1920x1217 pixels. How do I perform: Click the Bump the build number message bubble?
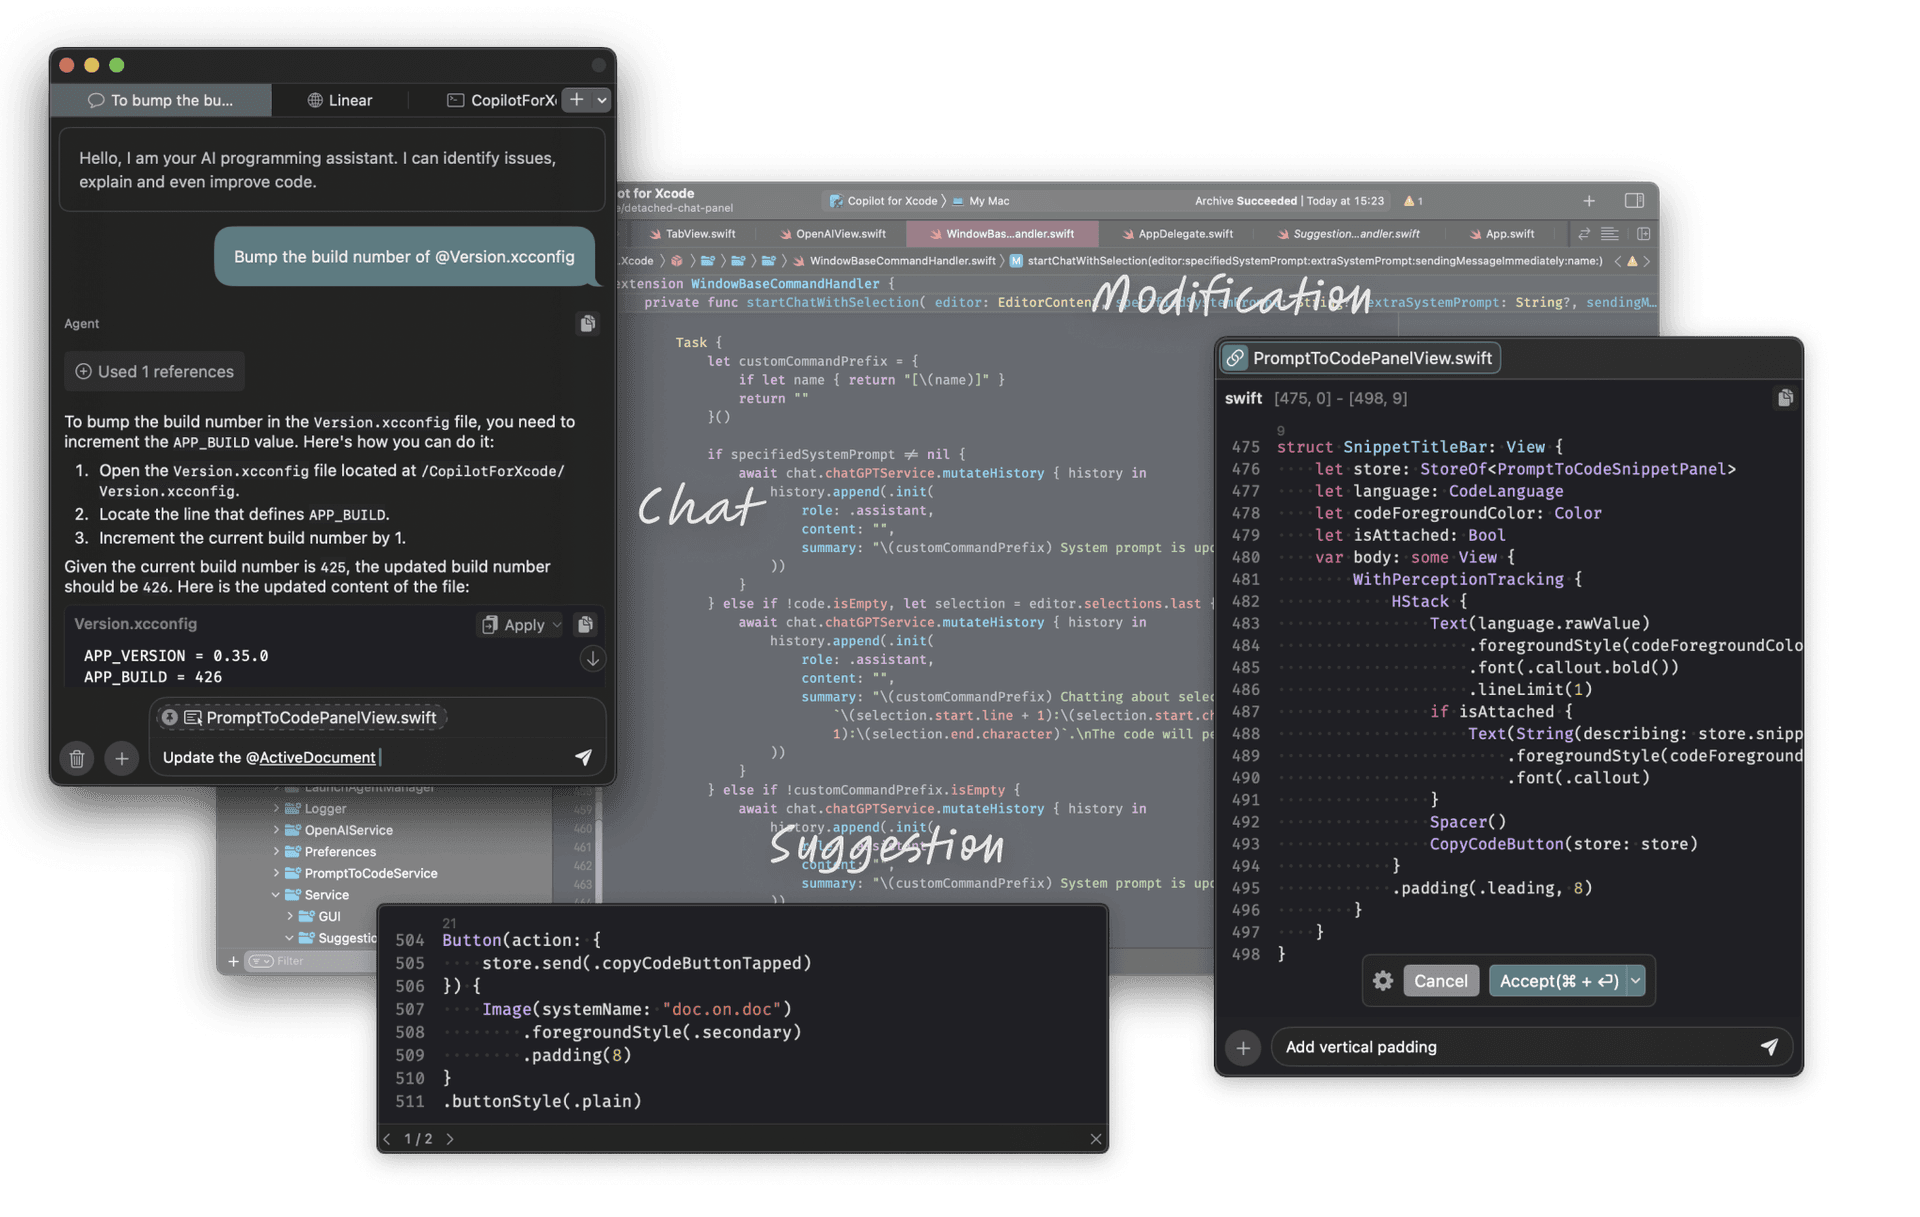click(x=404, y=257)
